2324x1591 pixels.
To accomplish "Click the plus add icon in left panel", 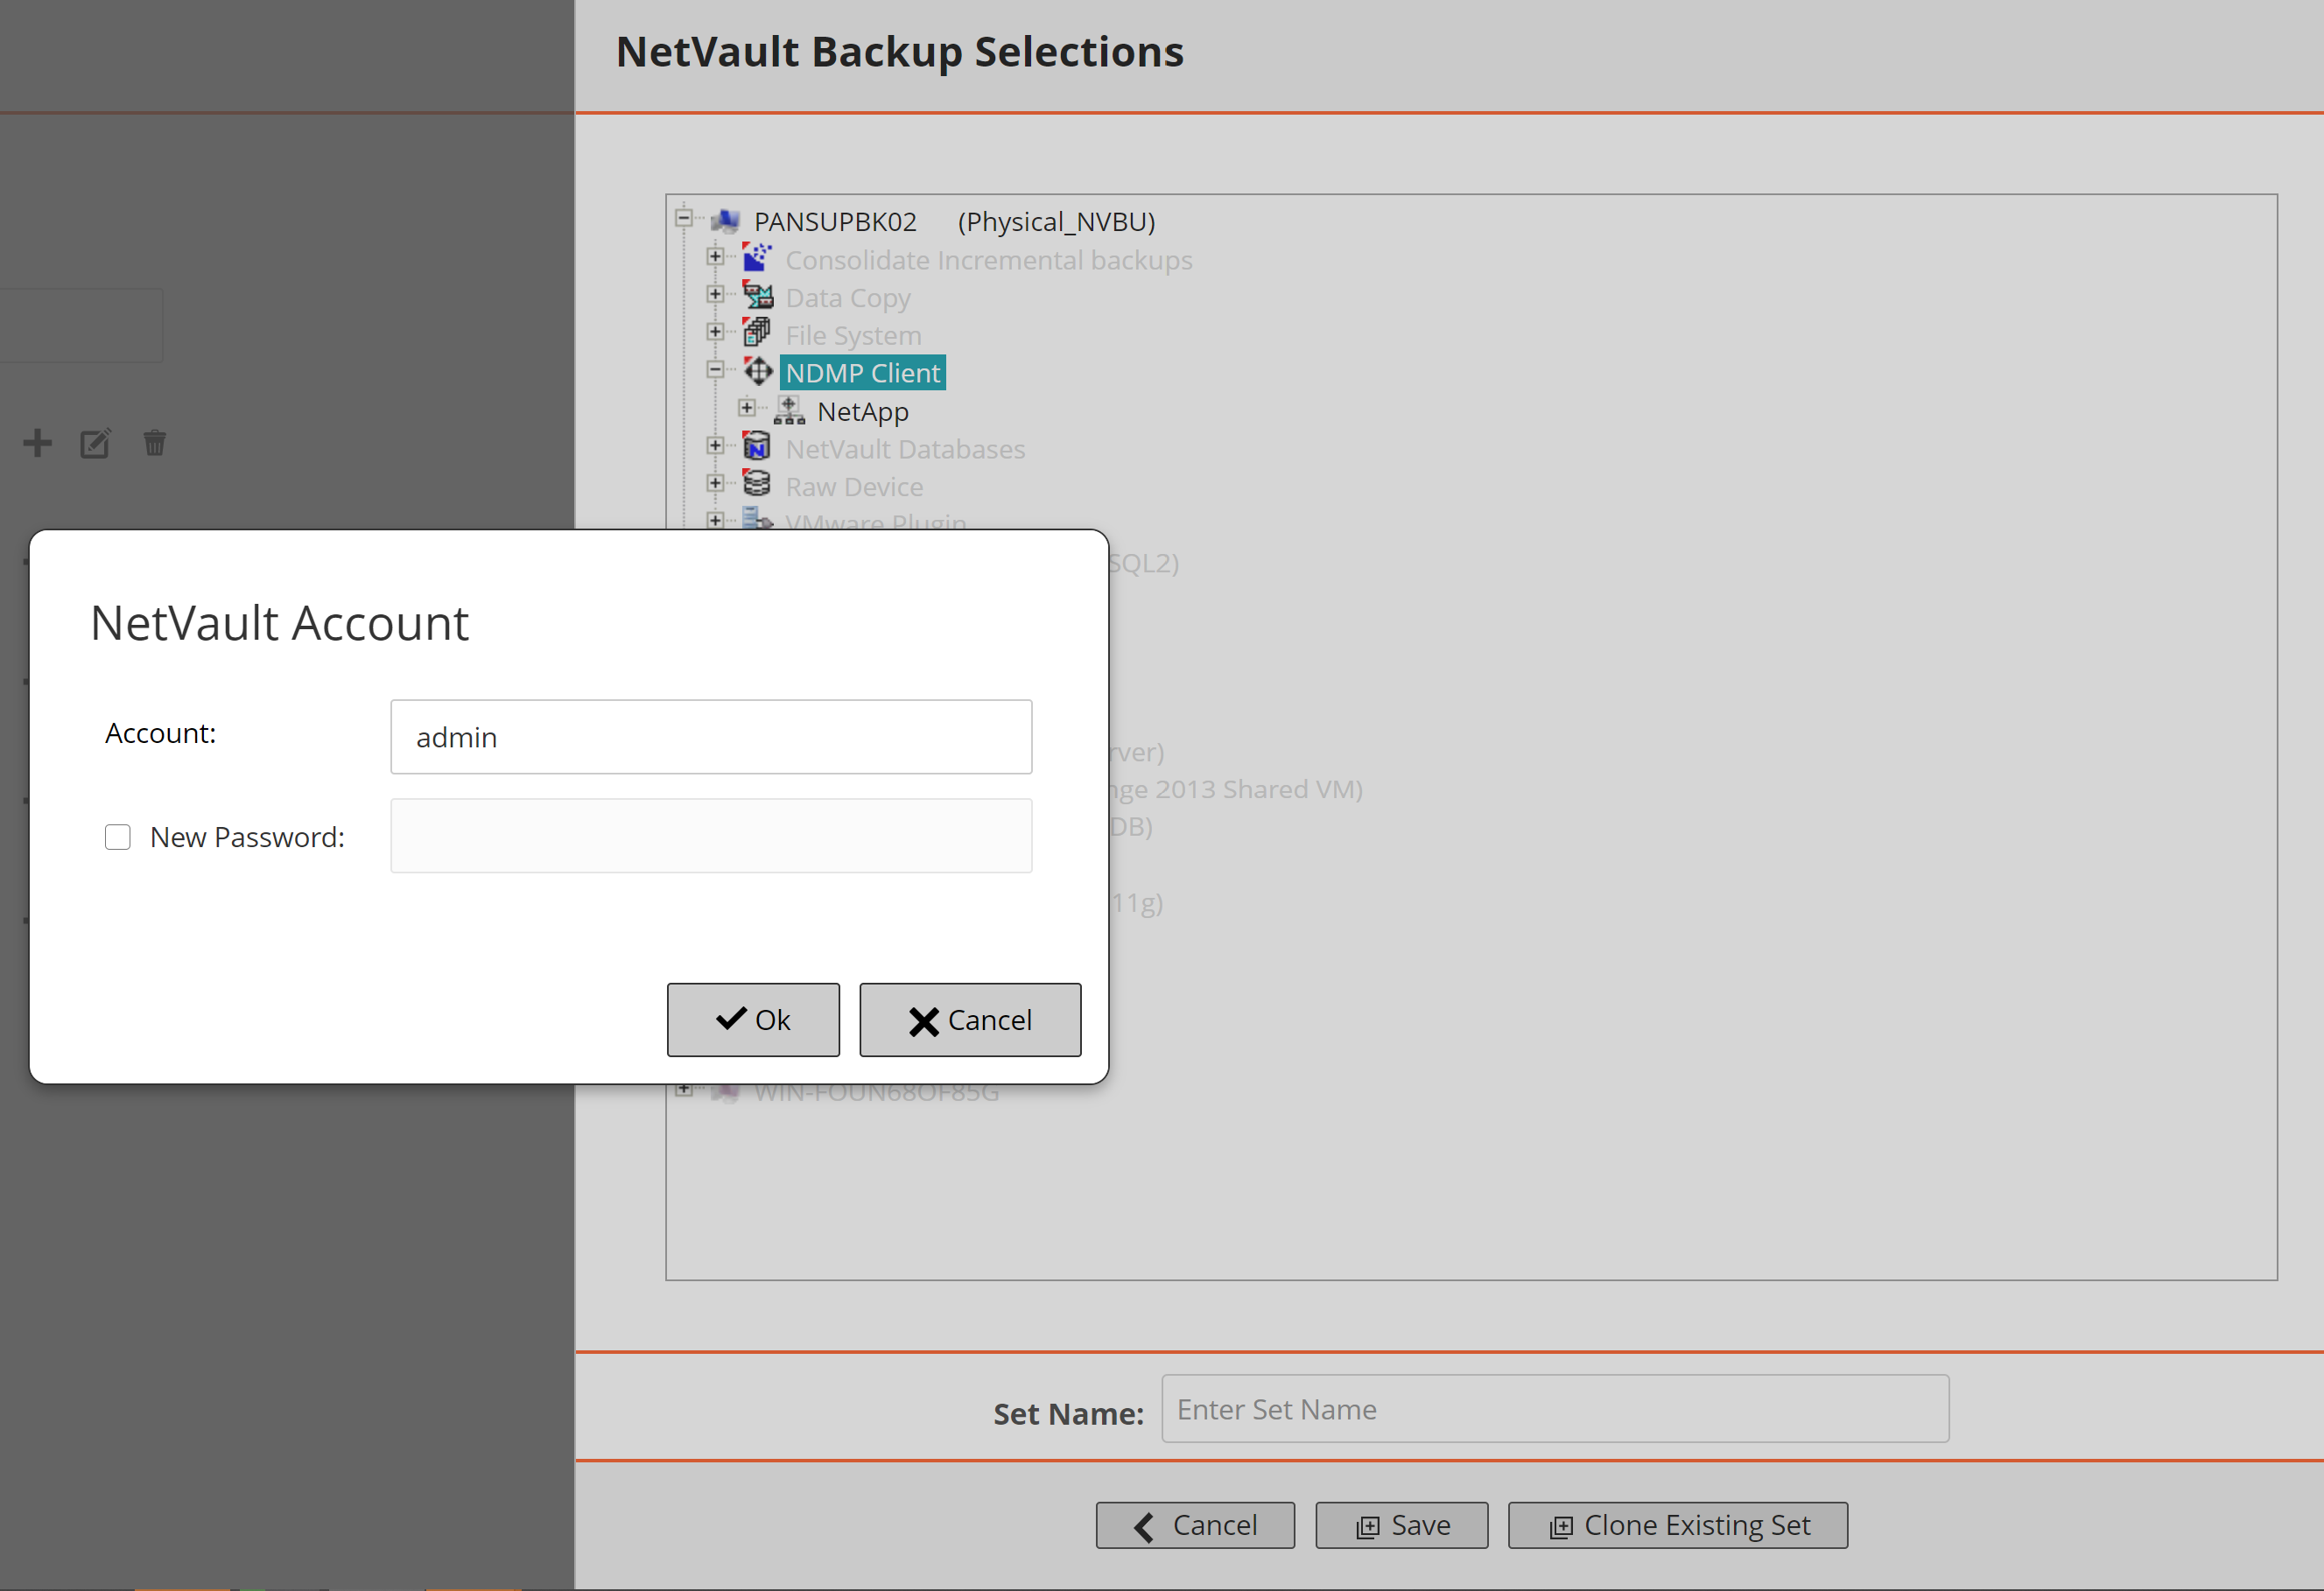I will [x=38, y=443].
